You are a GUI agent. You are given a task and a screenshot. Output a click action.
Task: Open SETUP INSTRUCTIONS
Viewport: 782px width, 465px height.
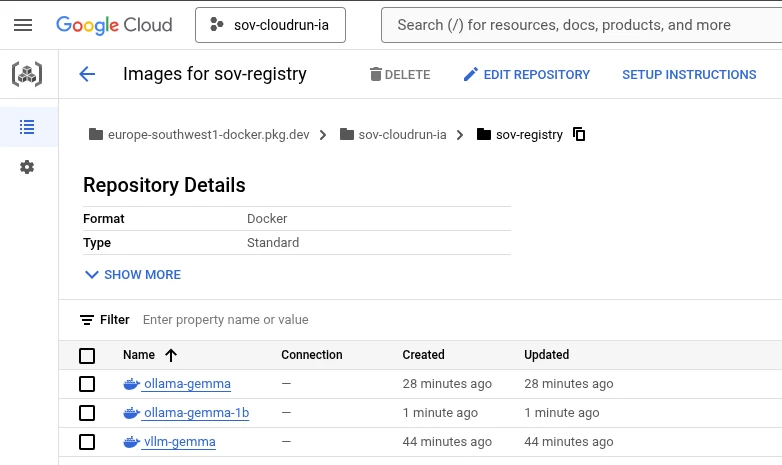[689, 74]
